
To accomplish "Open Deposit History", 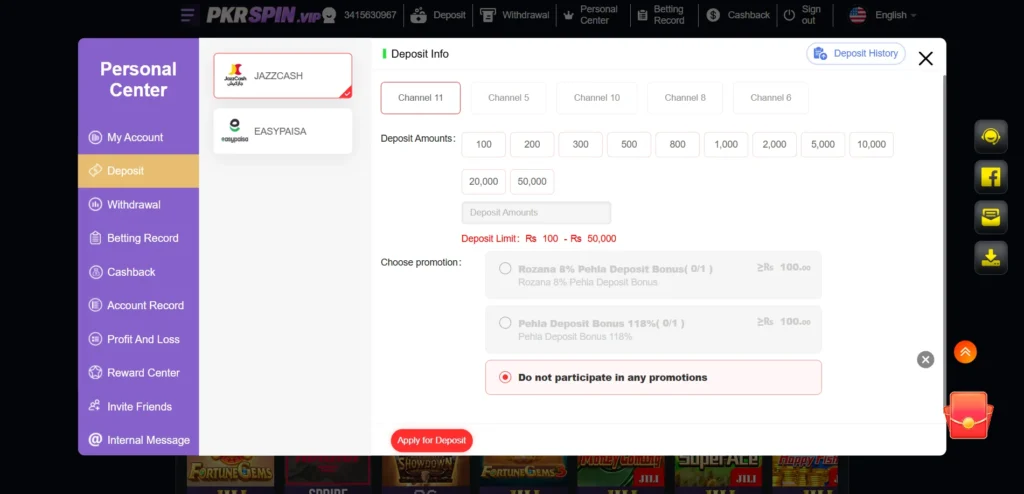I will tap(856, 54).
